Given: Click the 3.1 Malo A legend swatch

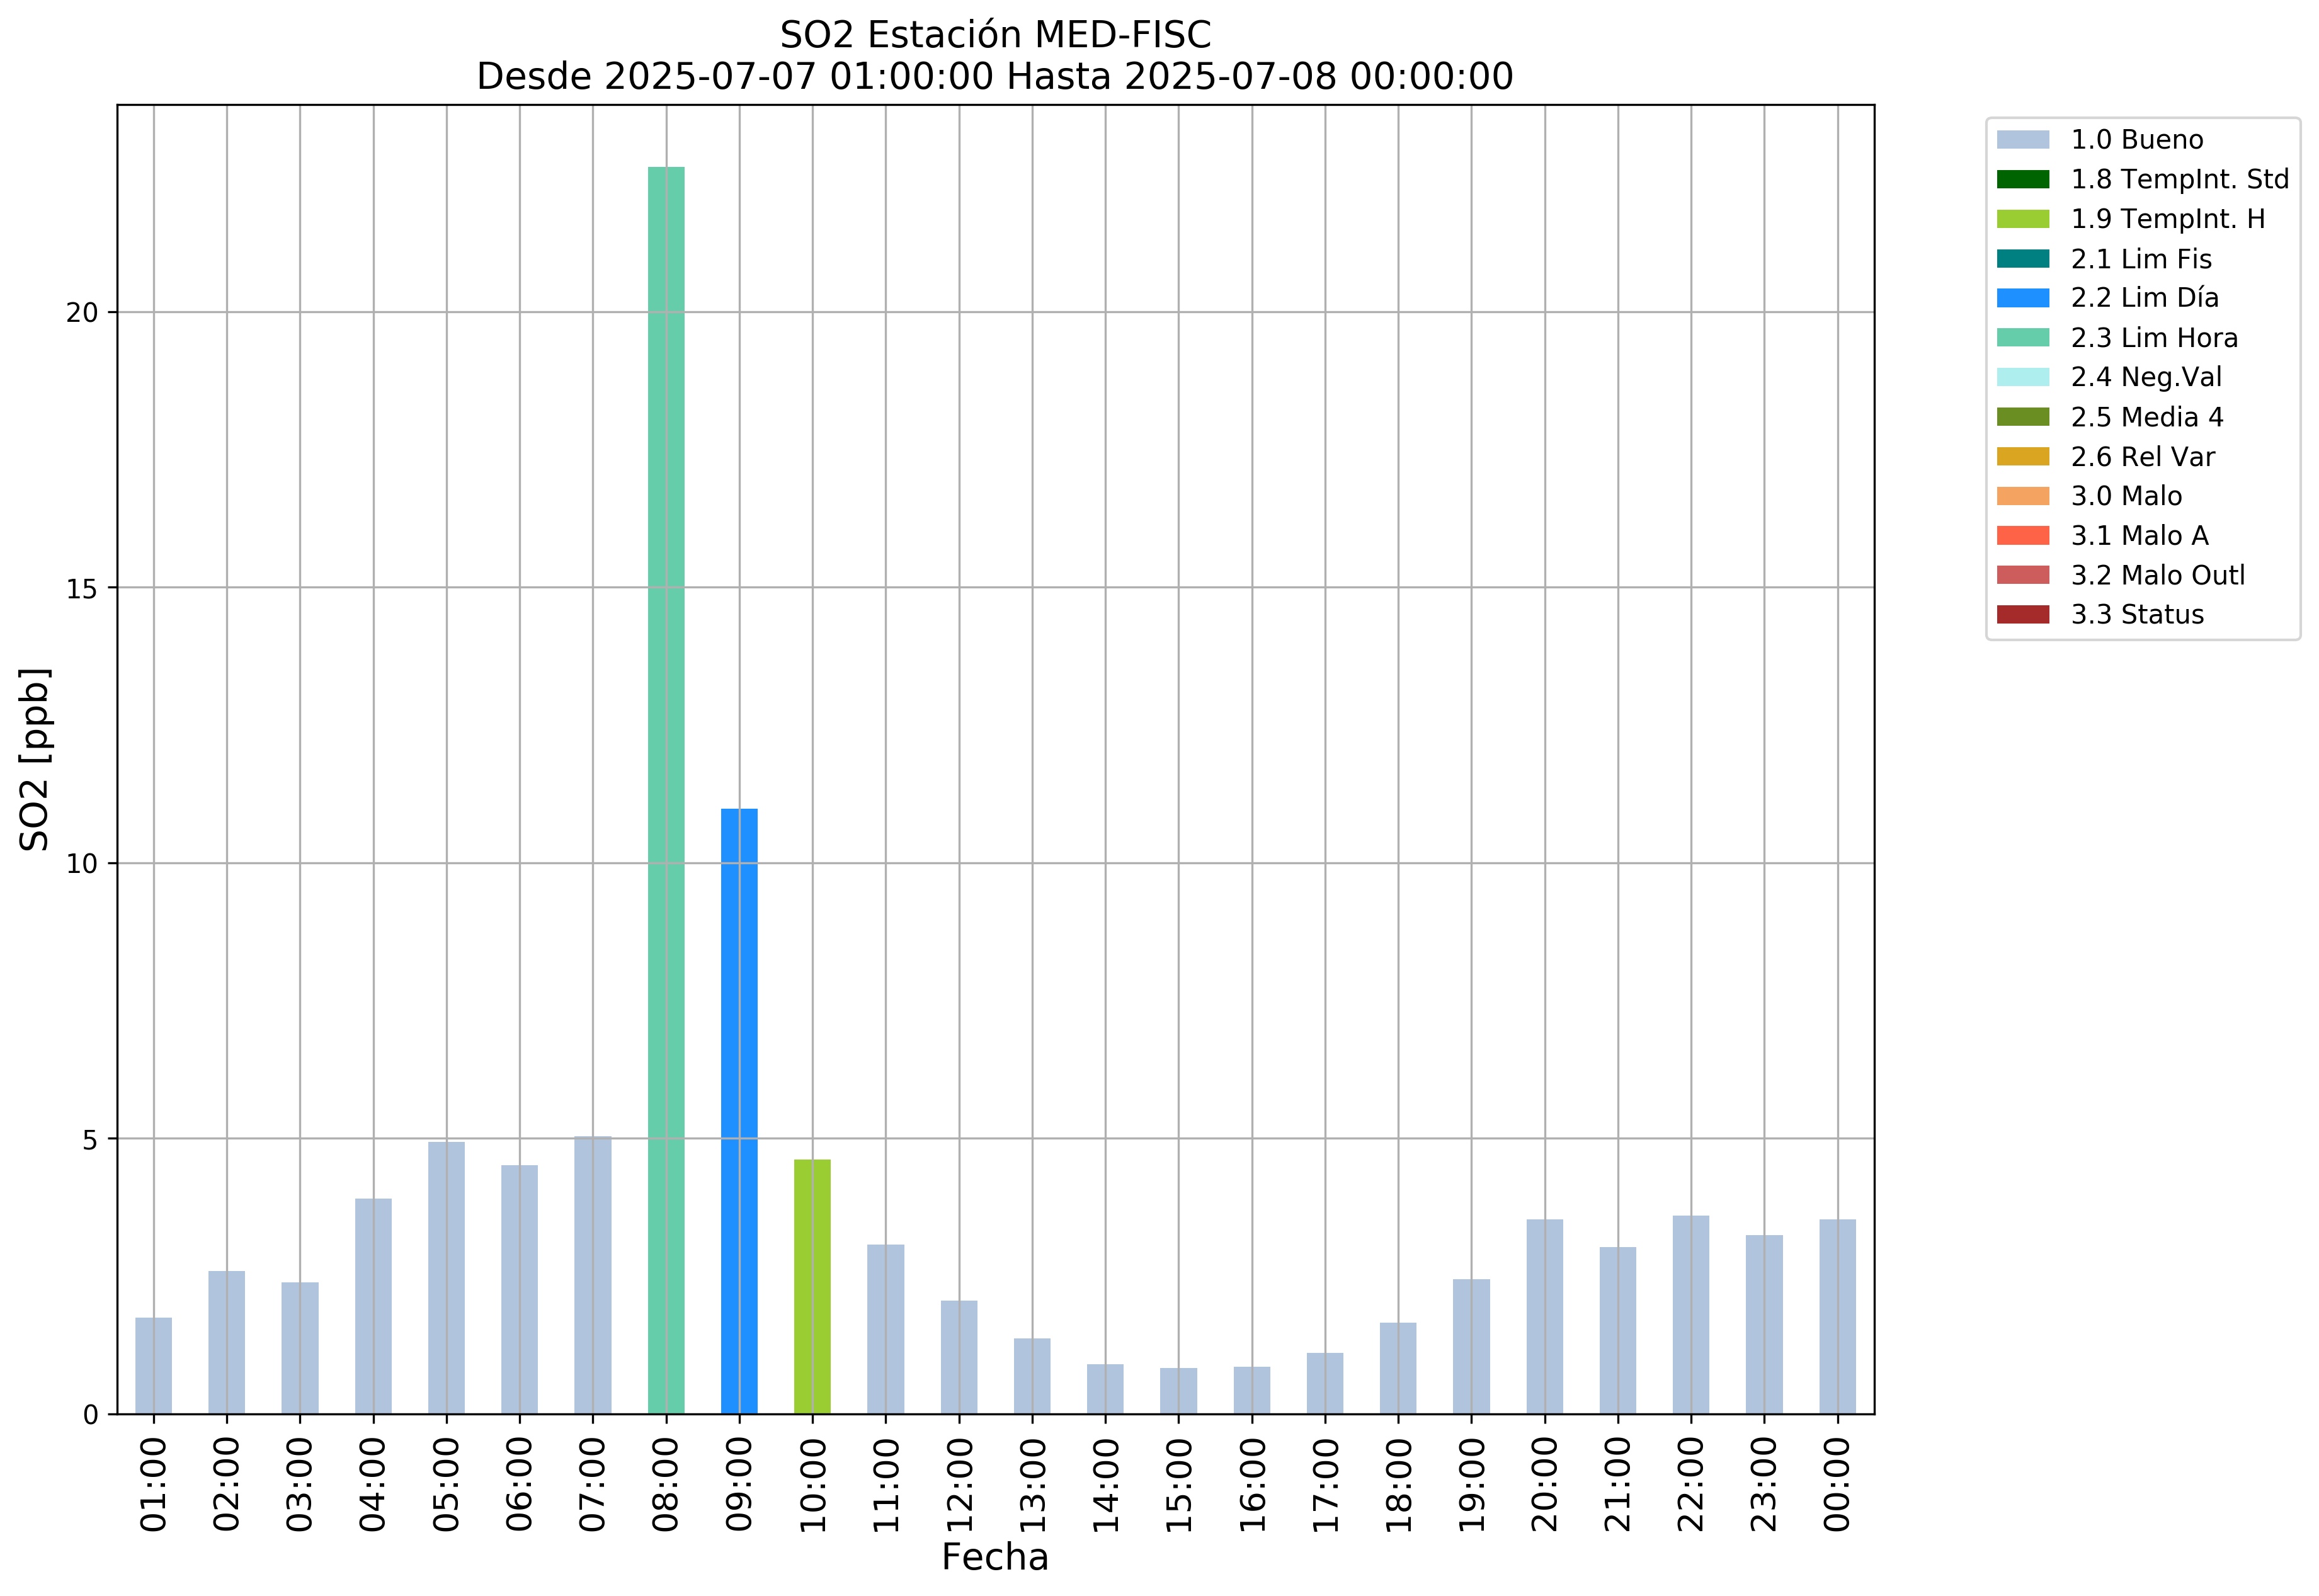Looking at the screenshot, I should coord(2022,536).
